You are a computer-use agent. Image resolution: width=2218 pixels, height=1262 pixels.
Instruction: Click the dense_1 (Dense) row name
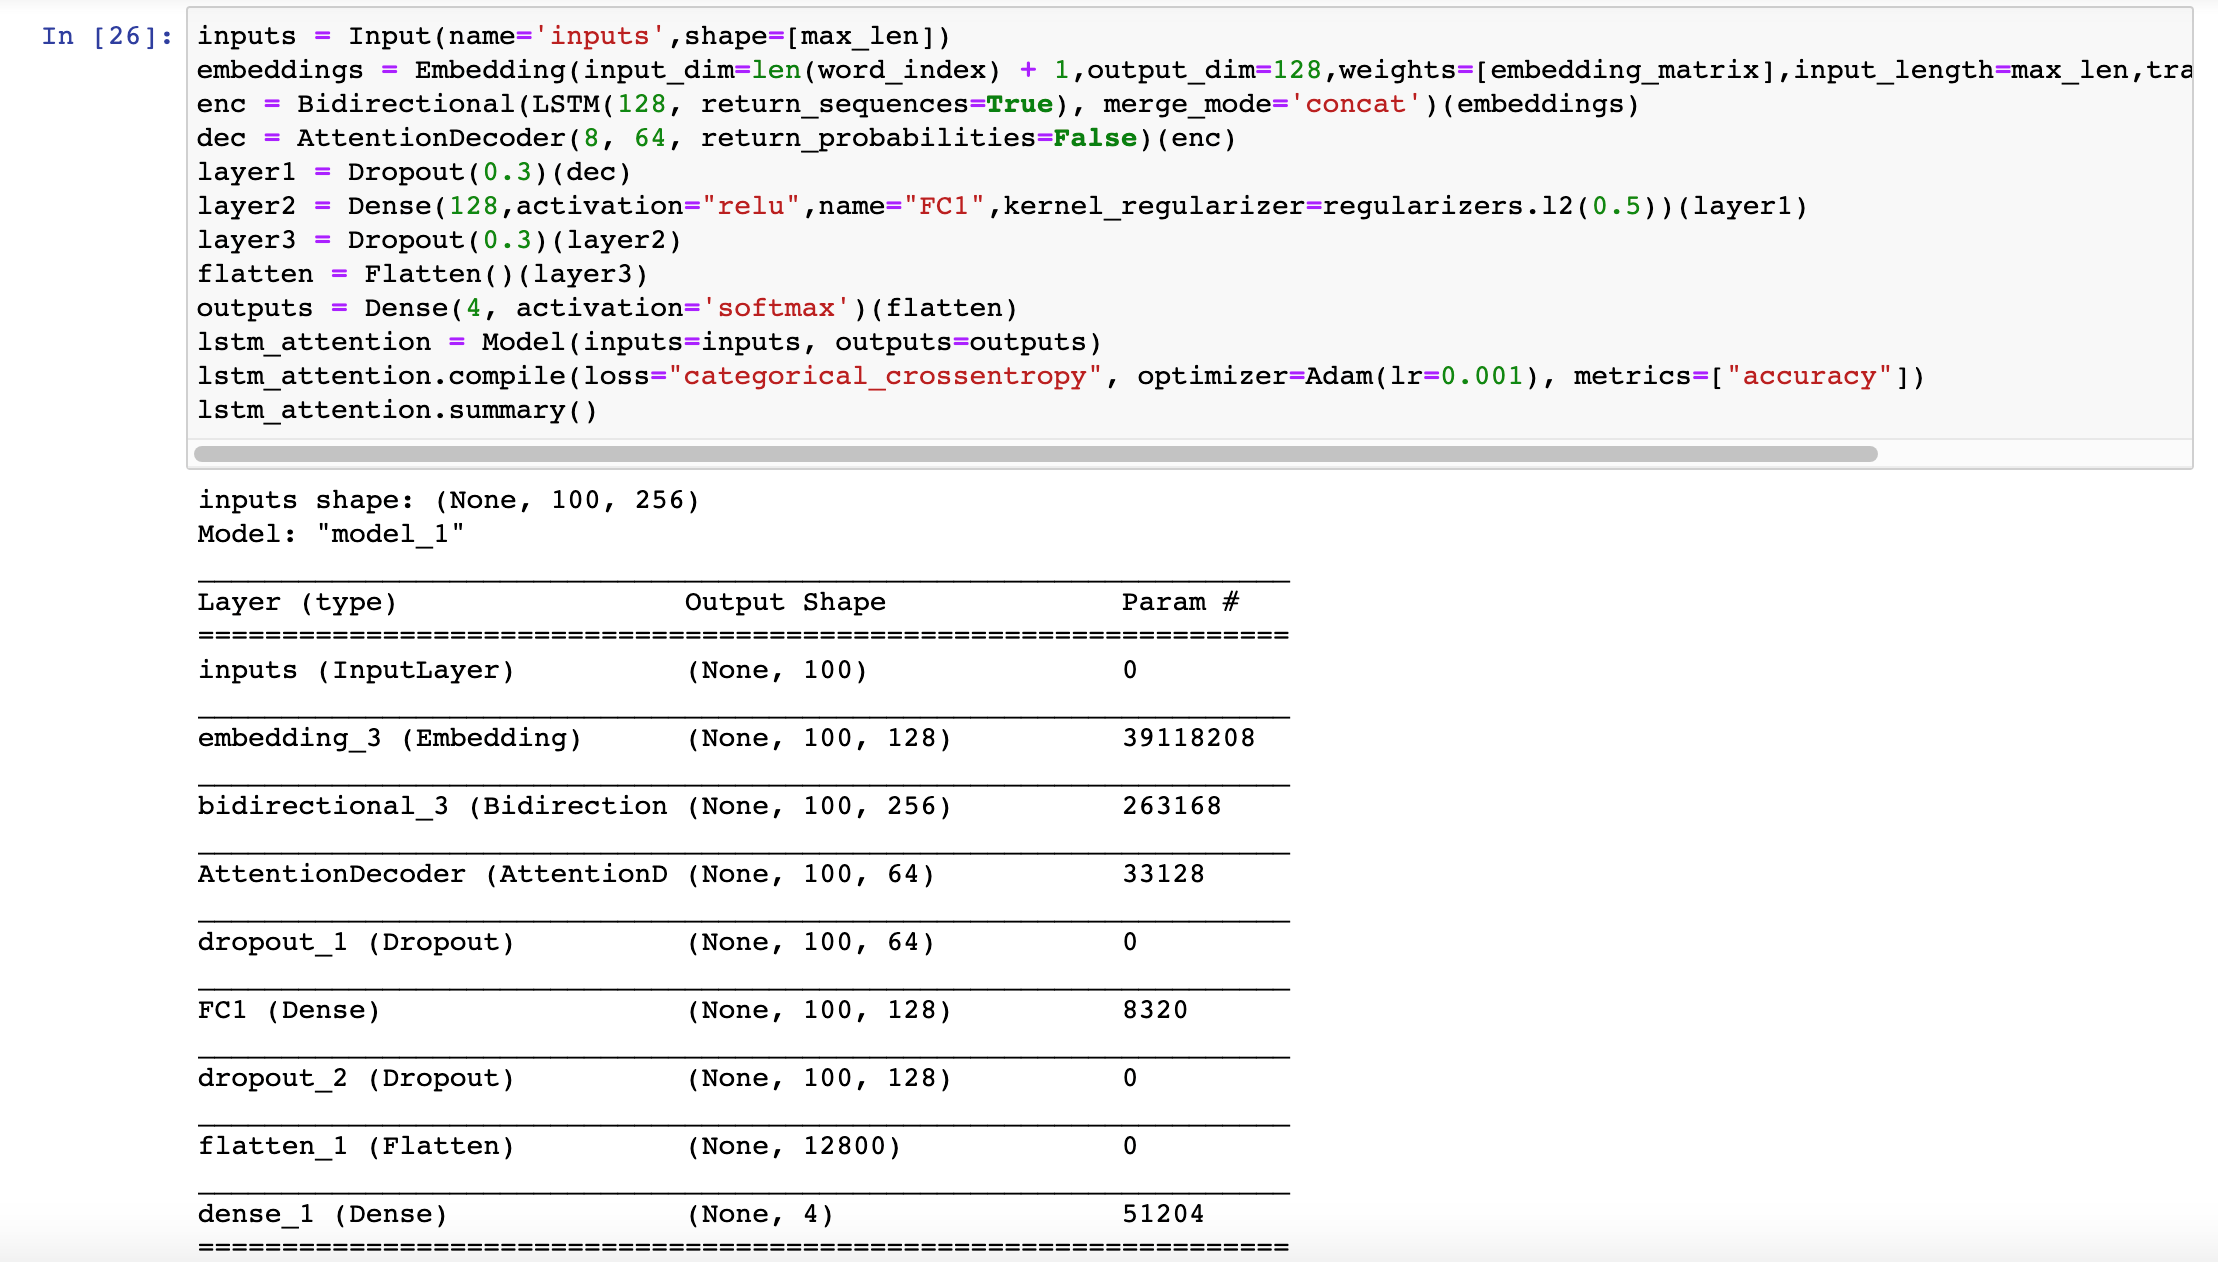coord(322,1214)
